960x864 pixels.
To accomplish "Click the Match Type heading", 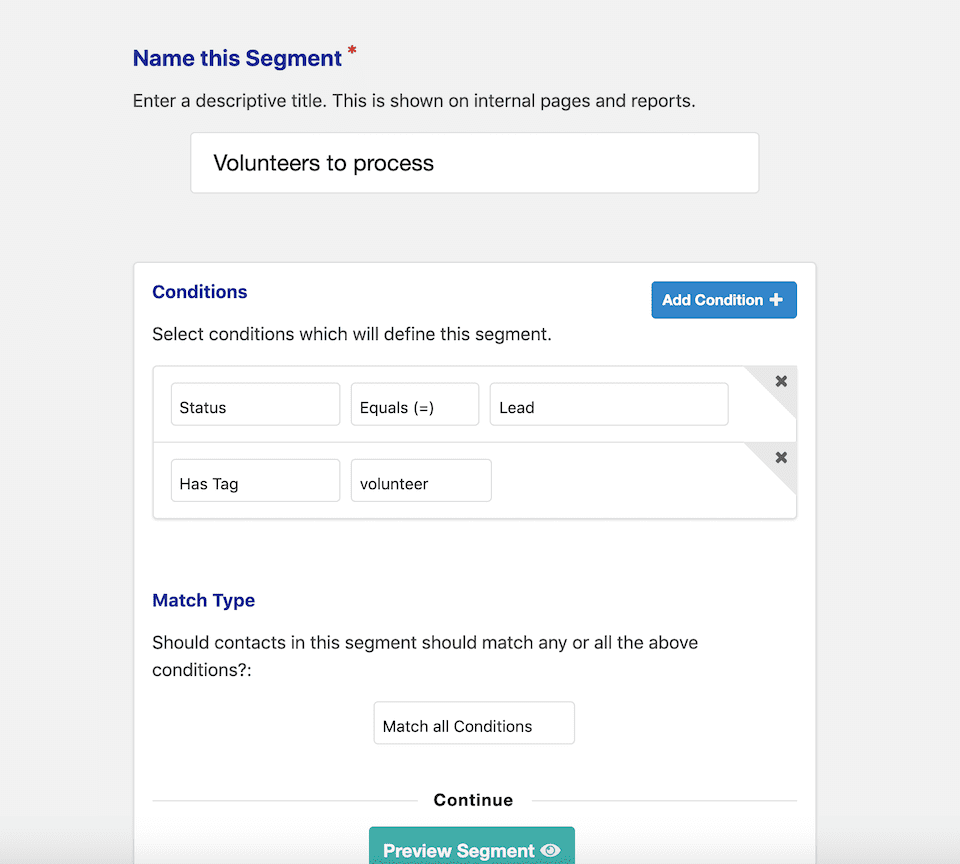I will click(x=204, y=600).
